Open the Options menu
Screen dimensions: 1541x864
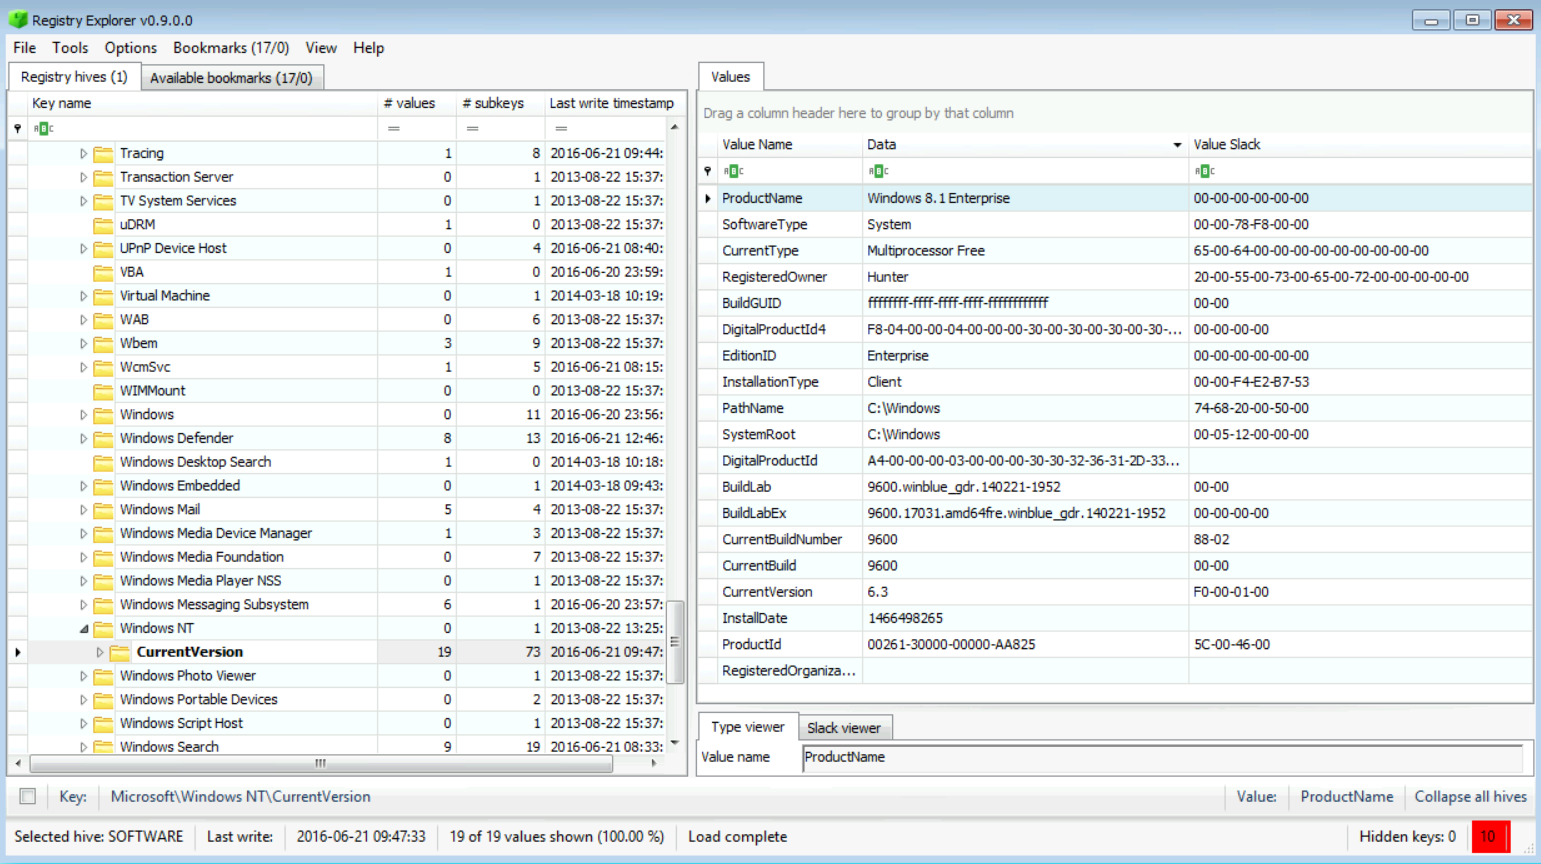coord(131,48)
